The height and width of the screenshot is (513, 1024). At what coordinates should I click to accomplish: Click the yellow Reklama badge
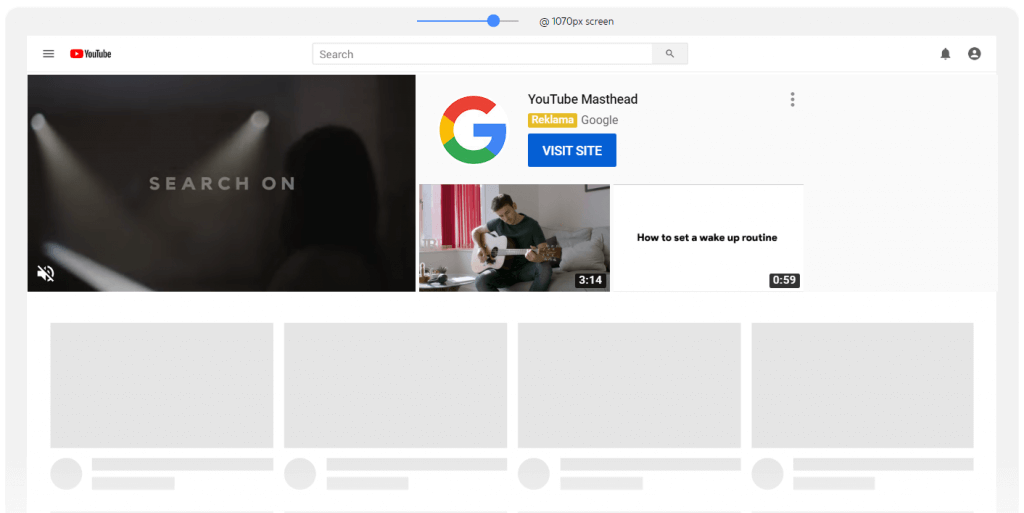tap(552, 120)
